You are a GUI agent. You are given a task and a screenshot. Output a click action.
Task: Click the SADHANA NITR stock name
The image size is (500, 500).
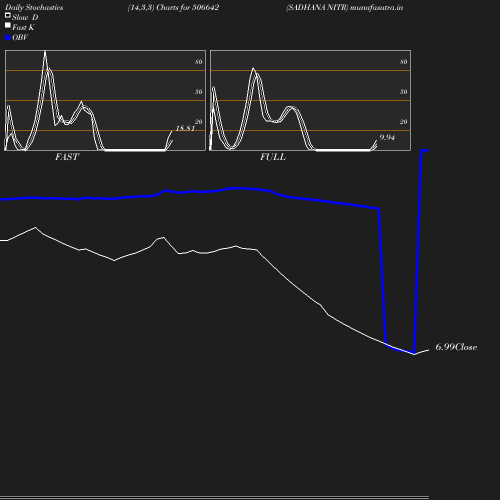[317, 7]
